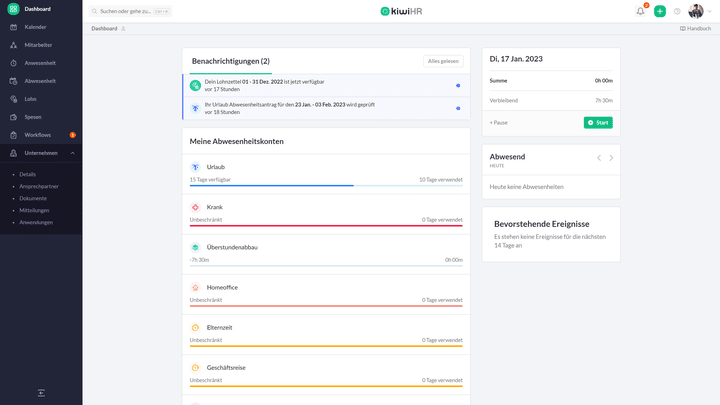720x405 pixels.
Task: Open Mitarbeiter in the sidebar
Action: pyautogui.click(x=37, y=45)
